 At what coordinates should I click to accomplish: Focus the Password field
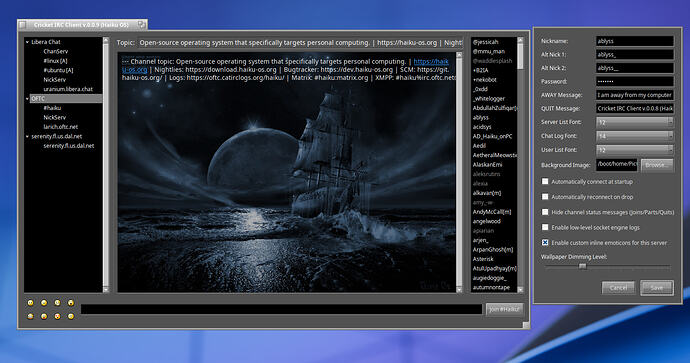(635, 81)
